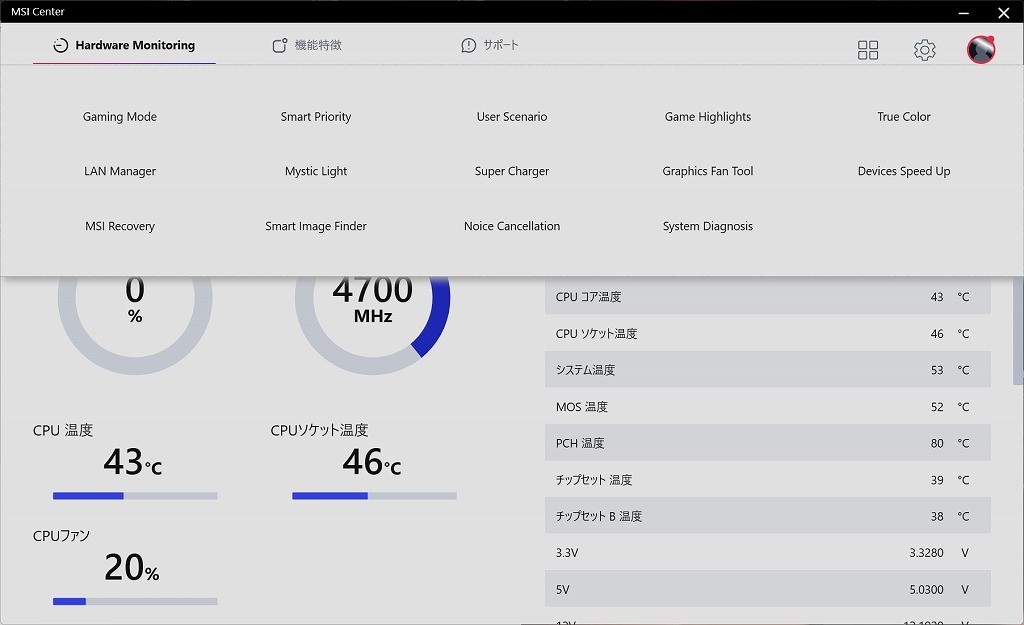Launch True Color
This screenshot has height=625, width=1024.
coord(904,116)
